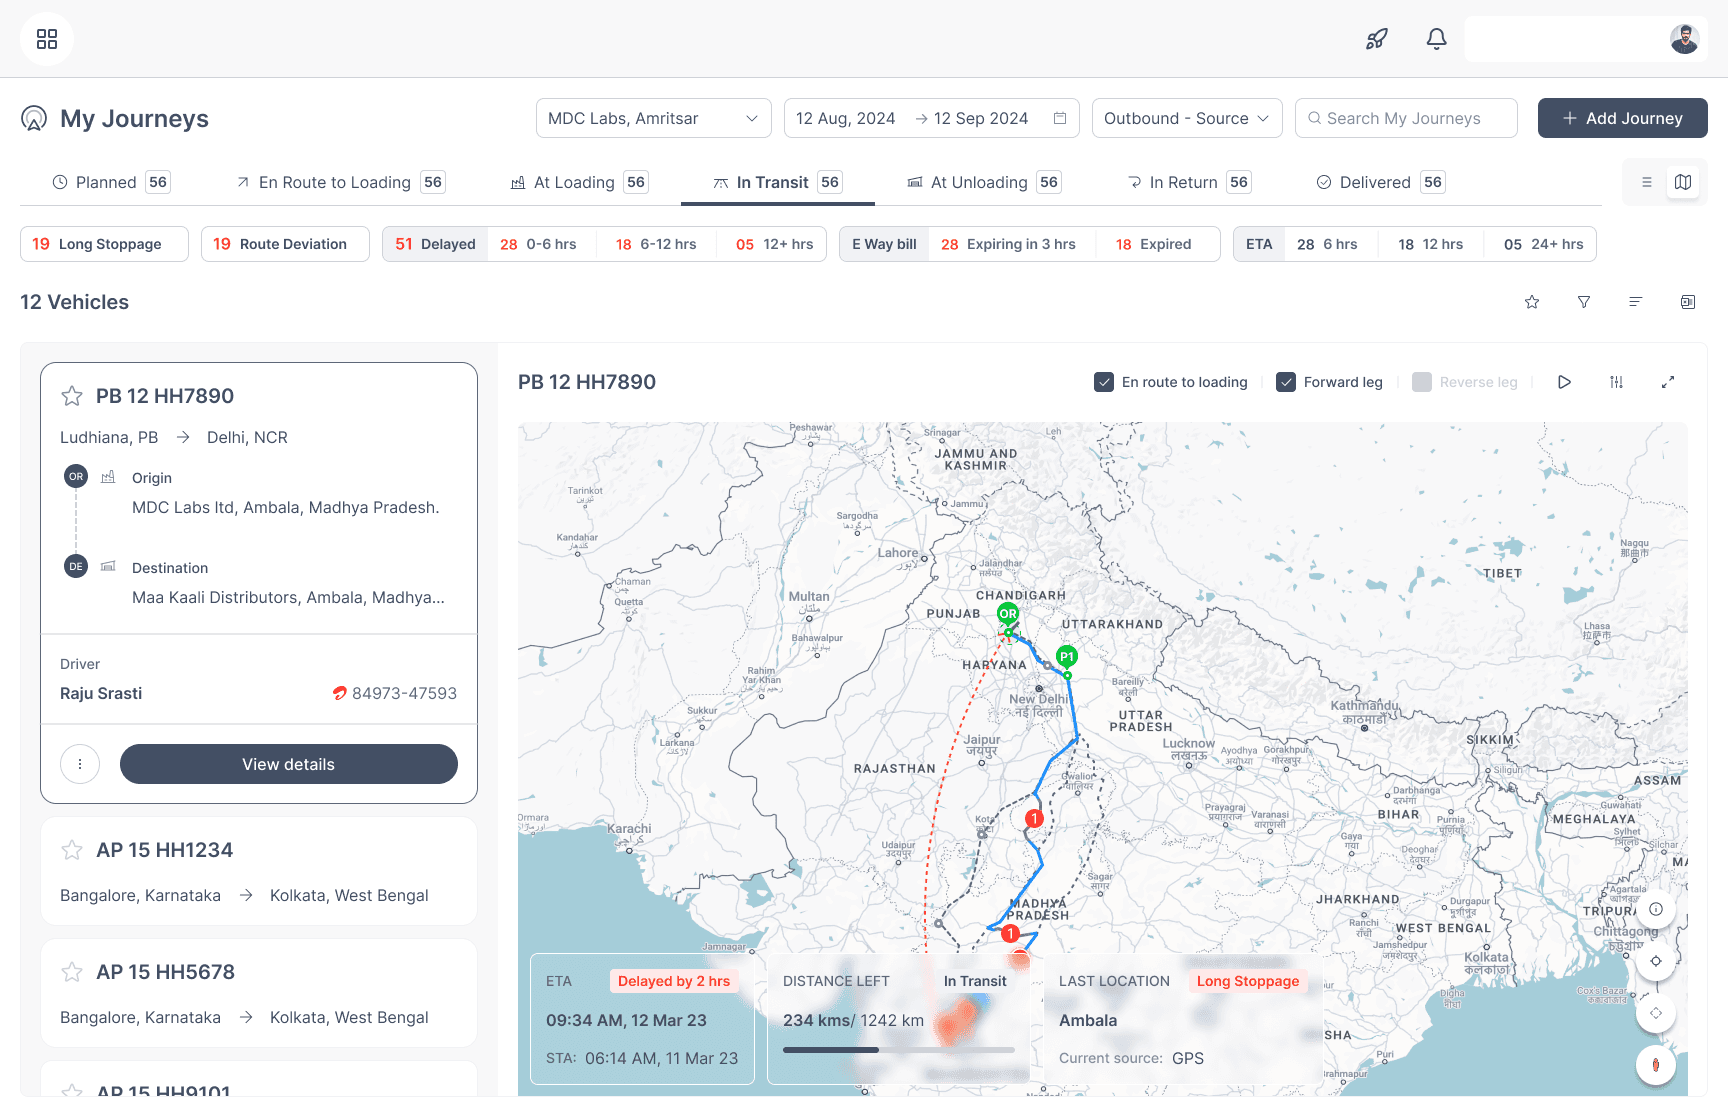
Task: Switch to At Unloading tab
Action: 984,182
